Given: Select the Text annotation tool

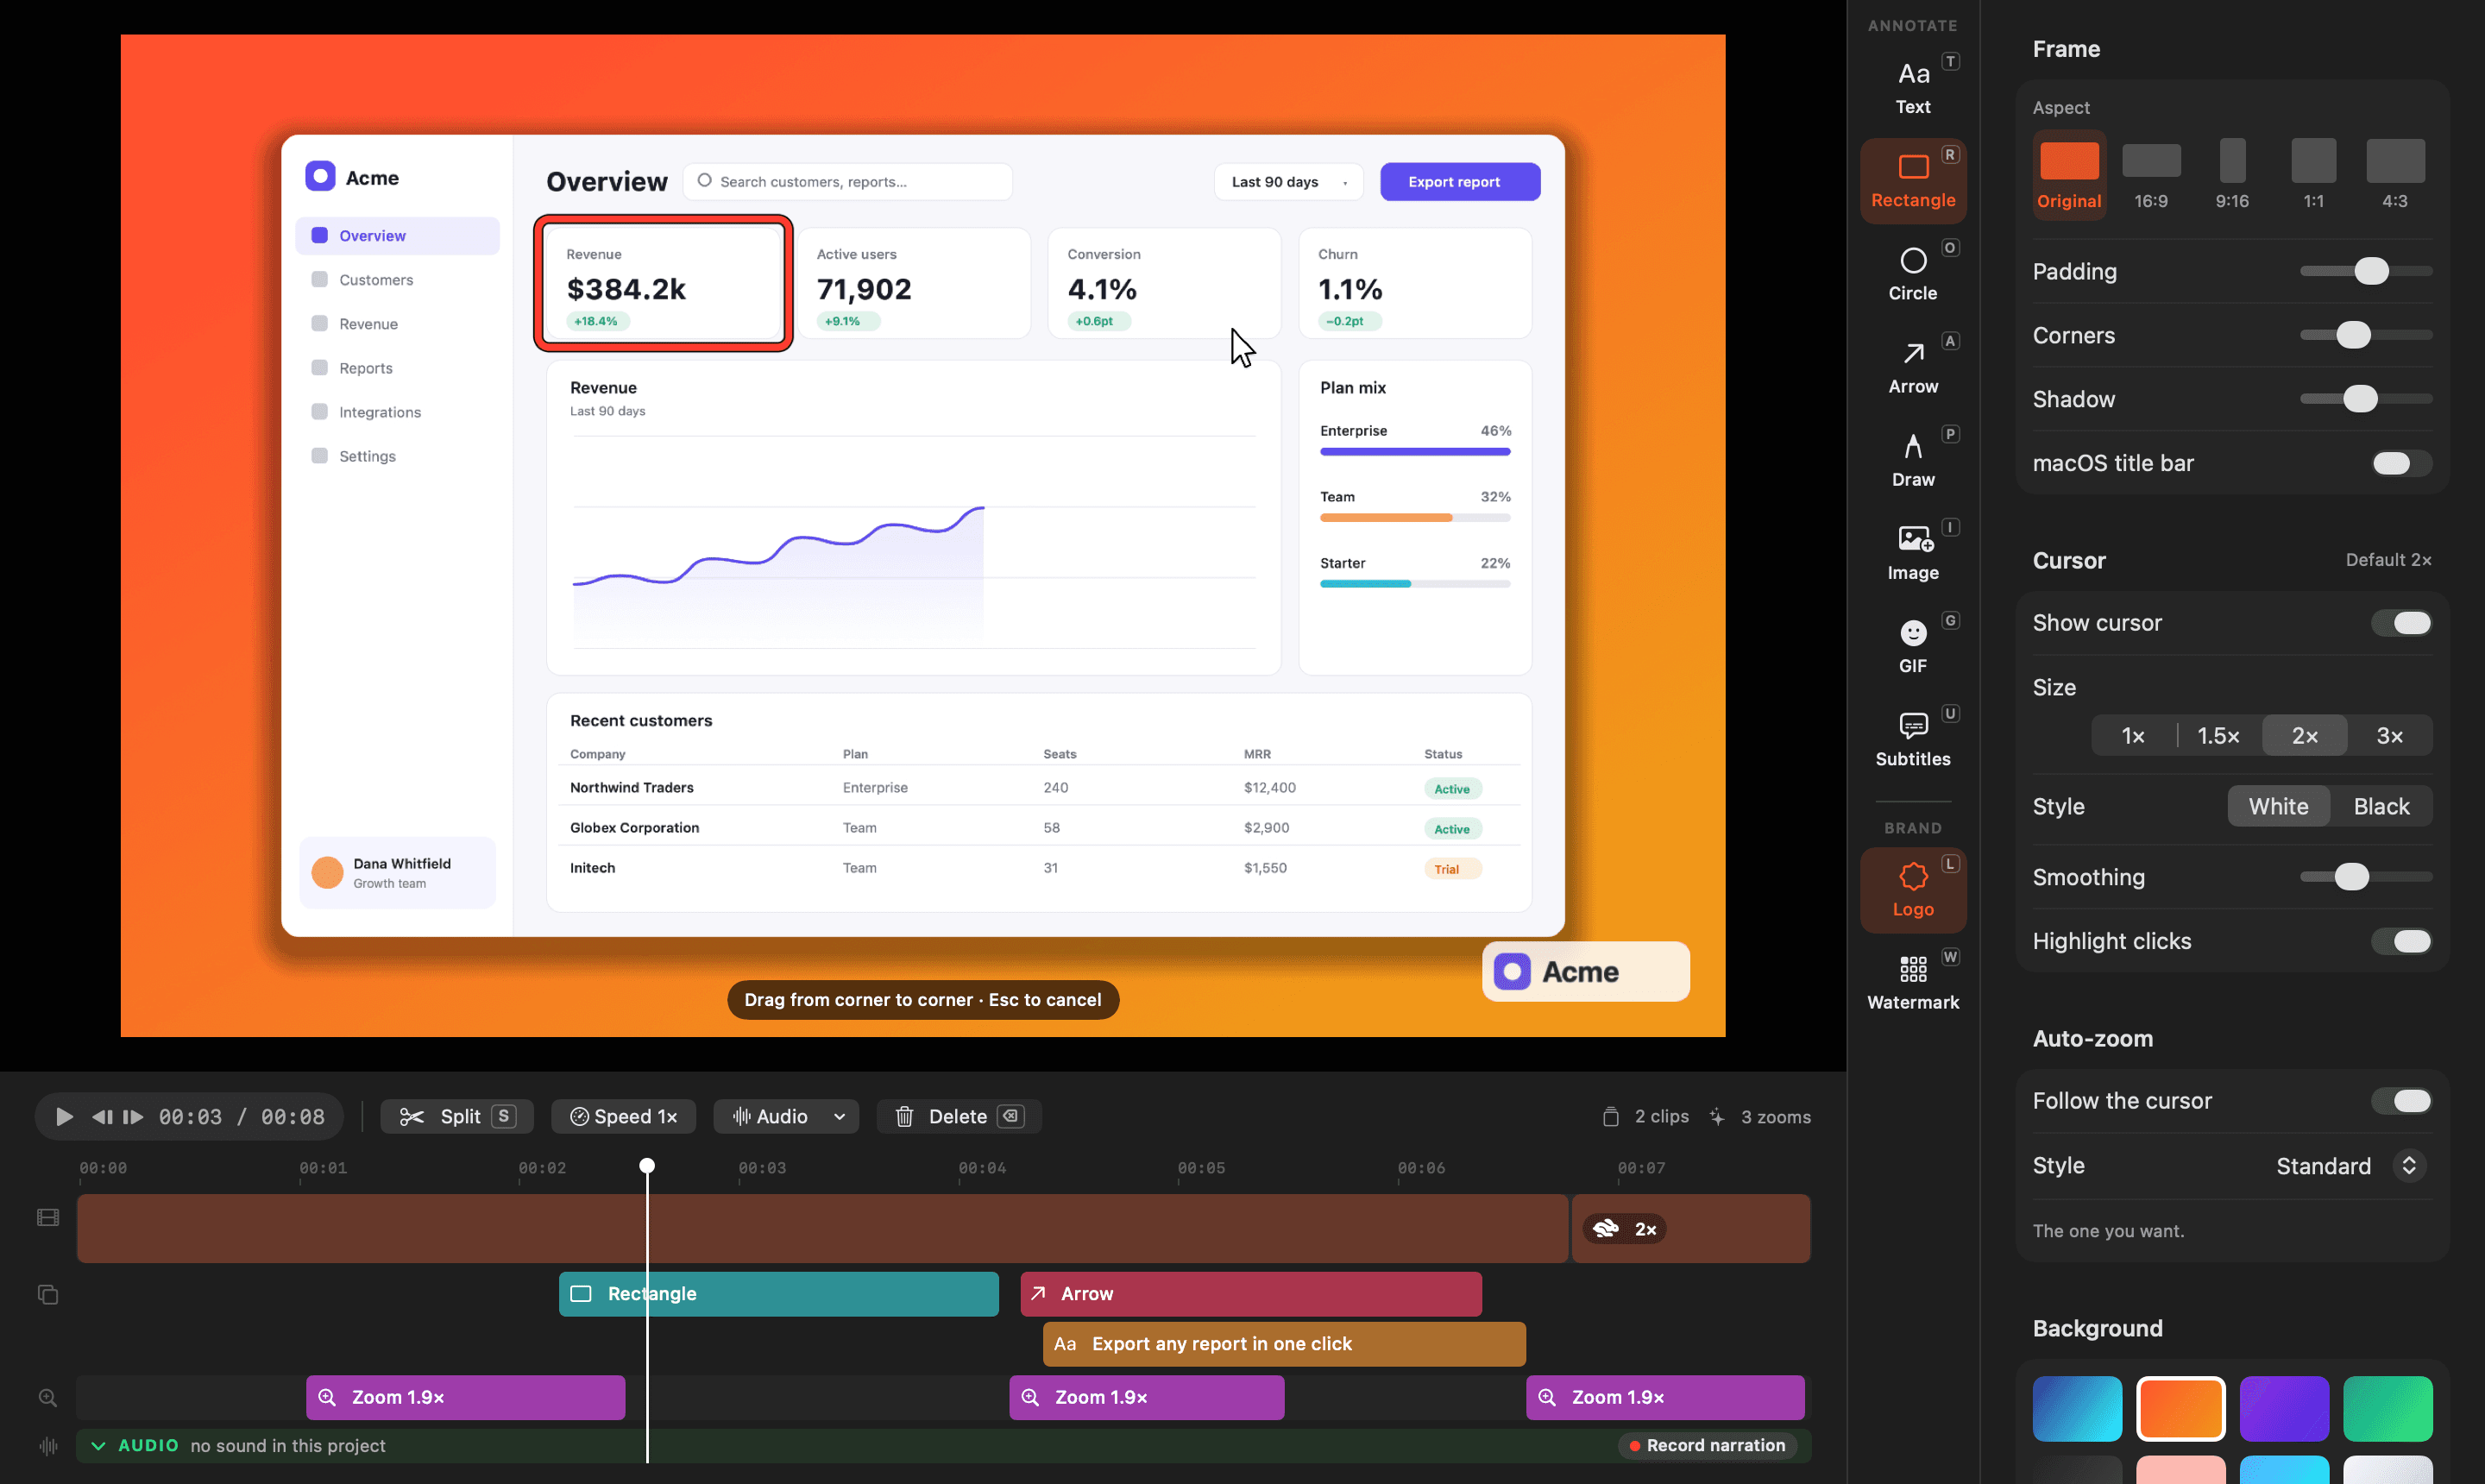Looking at the screenshot, I should pos(1912,88).
